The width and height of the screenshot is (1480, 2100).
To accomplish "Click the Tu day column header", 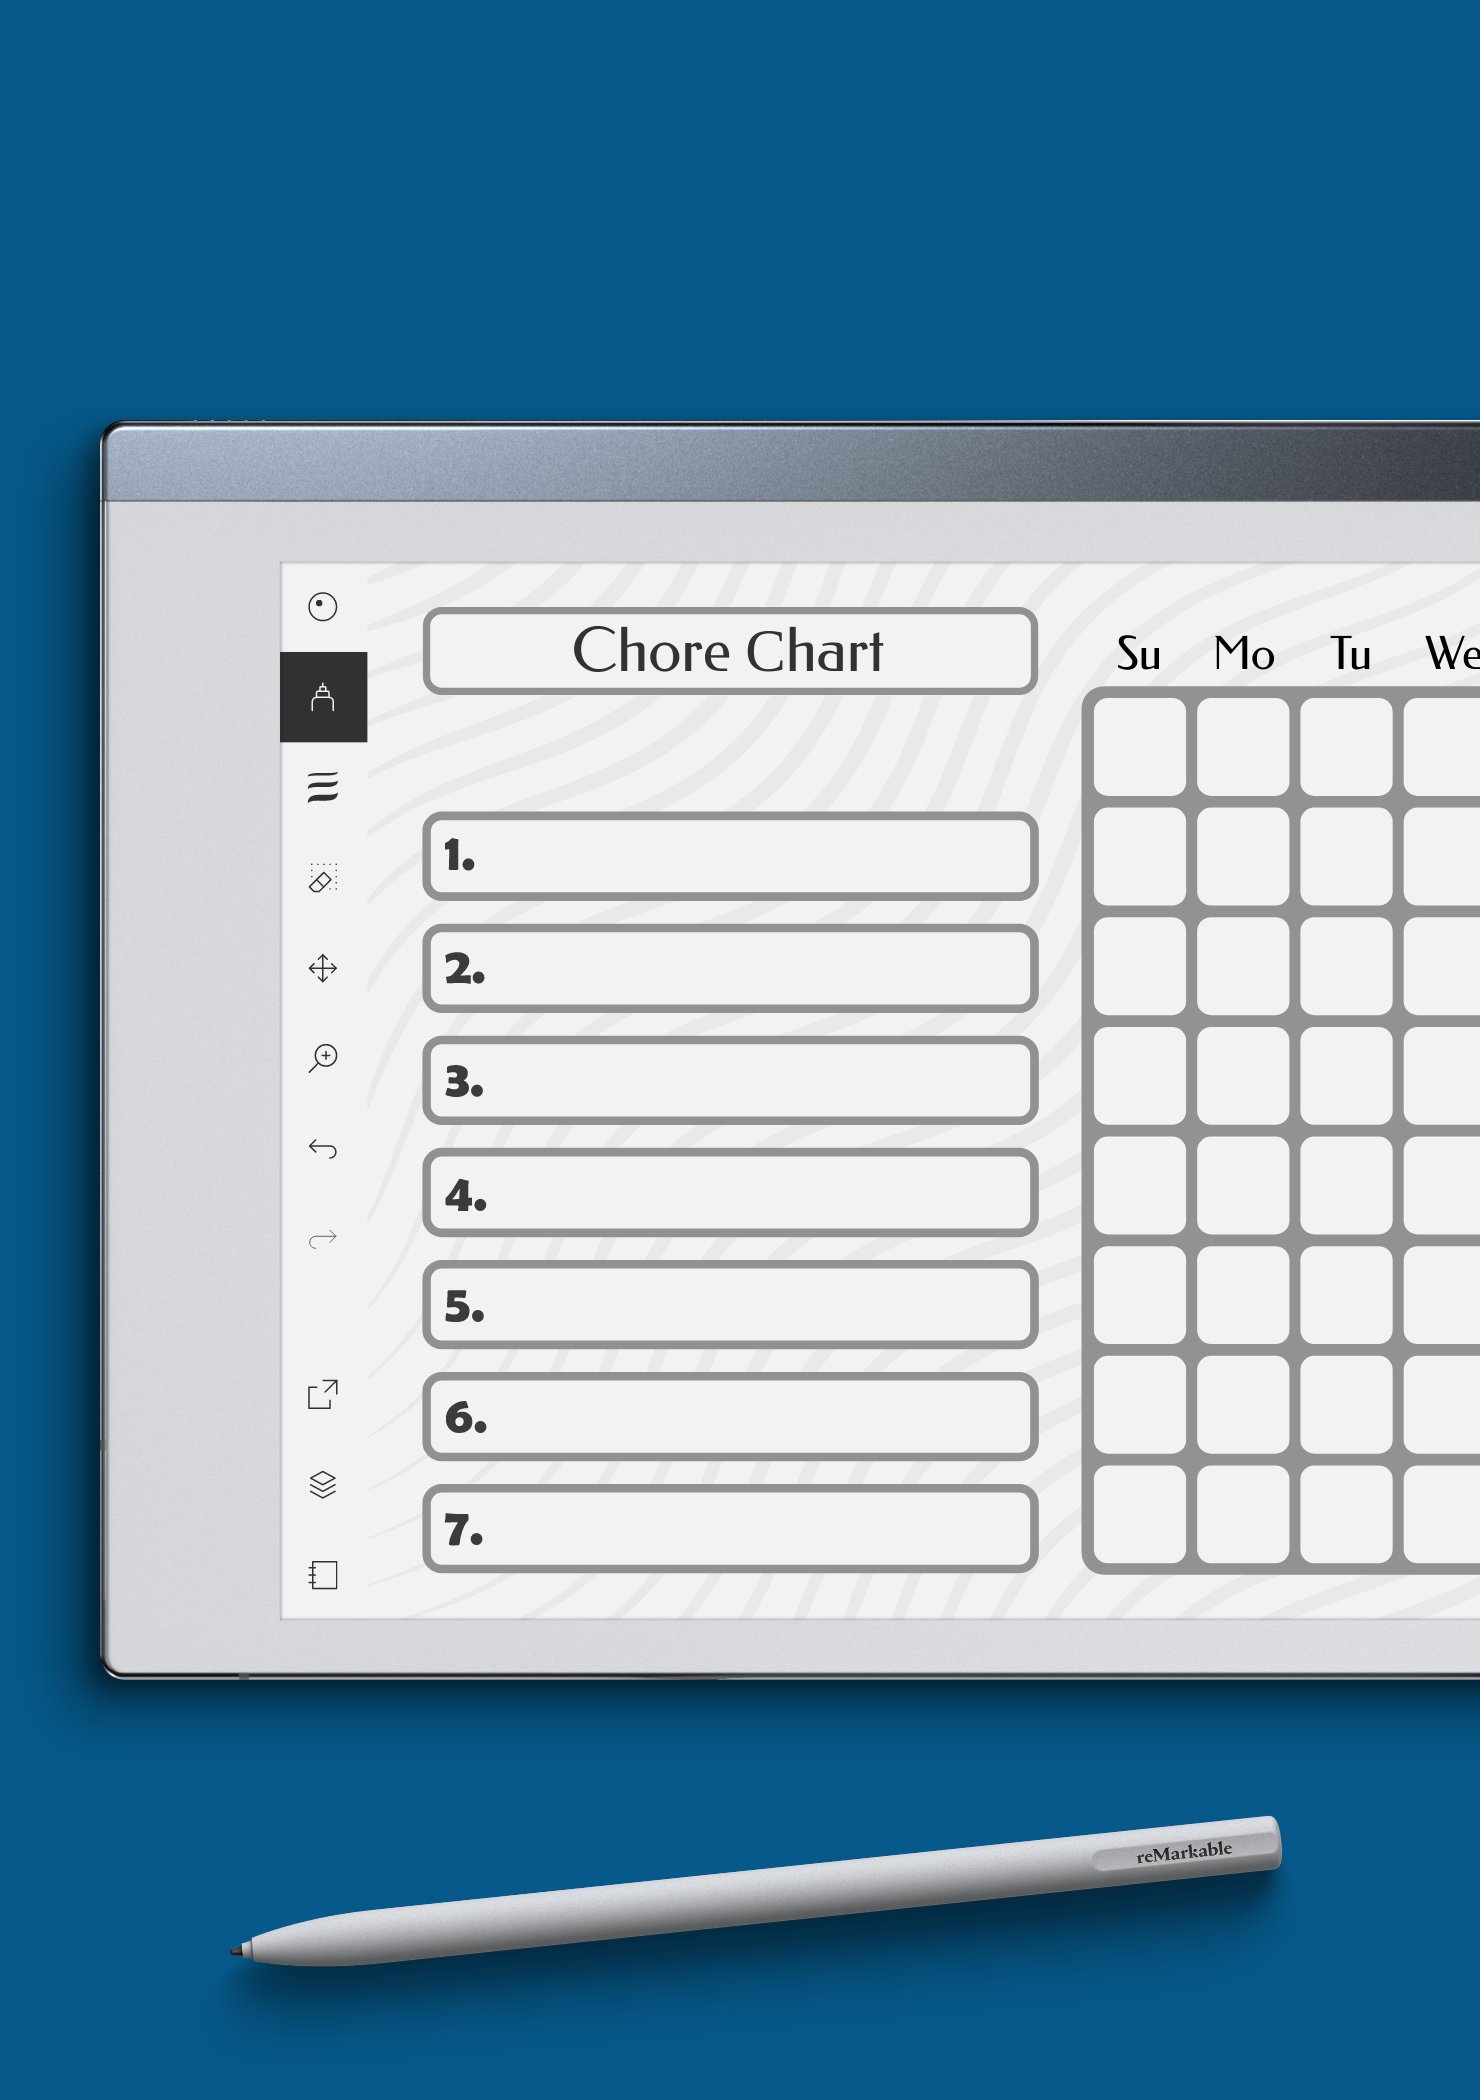I will [x=1350, y=655].
